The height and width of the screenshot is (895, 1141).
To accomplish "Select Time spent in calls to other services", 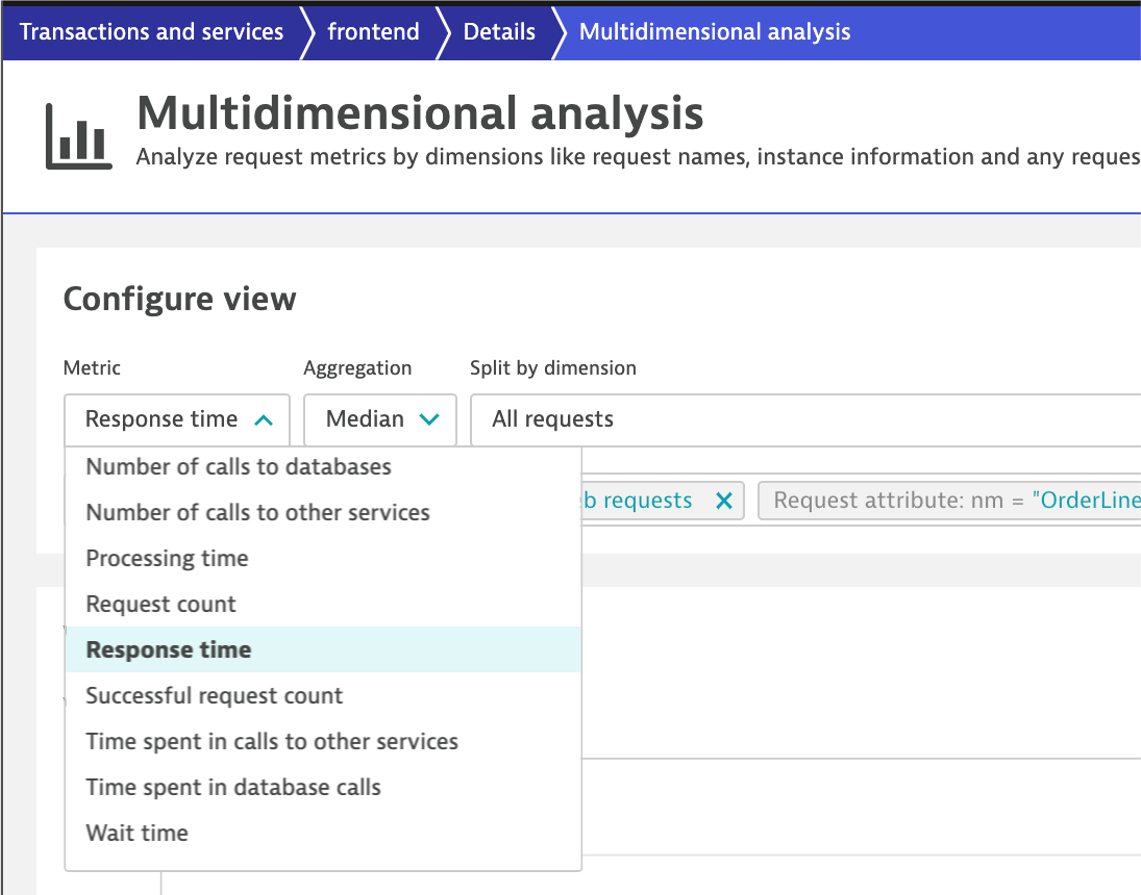I will pyautogui.click(x=272, y=742).
